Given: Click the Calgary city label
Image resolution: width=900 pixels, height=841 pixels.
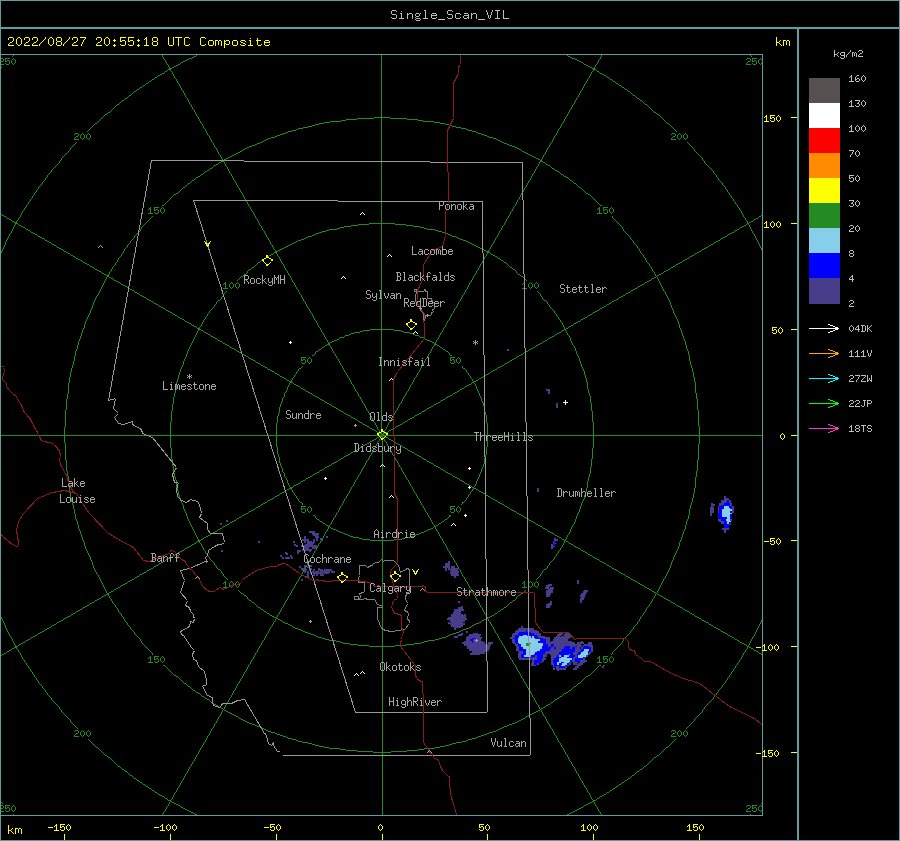Looking at the screenshot, I should (390, 588).
